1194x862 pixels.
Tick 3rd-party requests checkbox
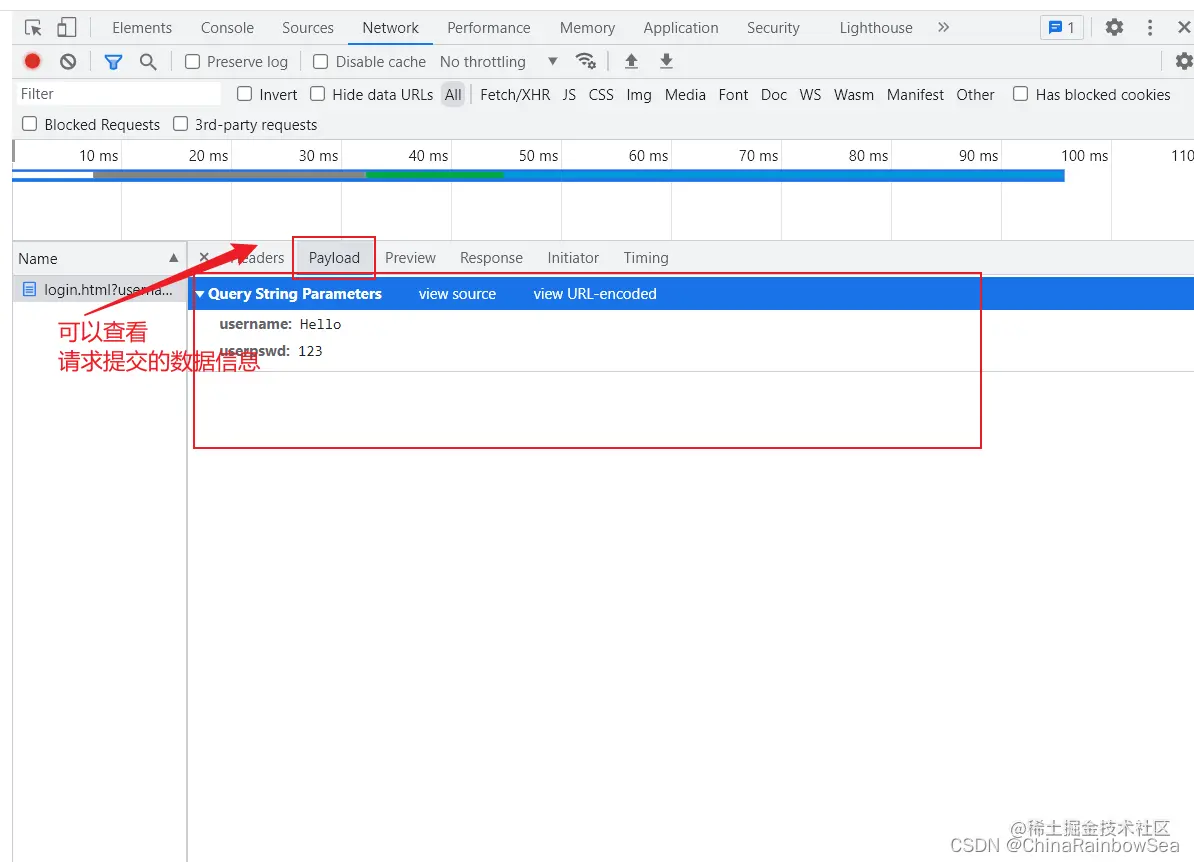(180, 123)
